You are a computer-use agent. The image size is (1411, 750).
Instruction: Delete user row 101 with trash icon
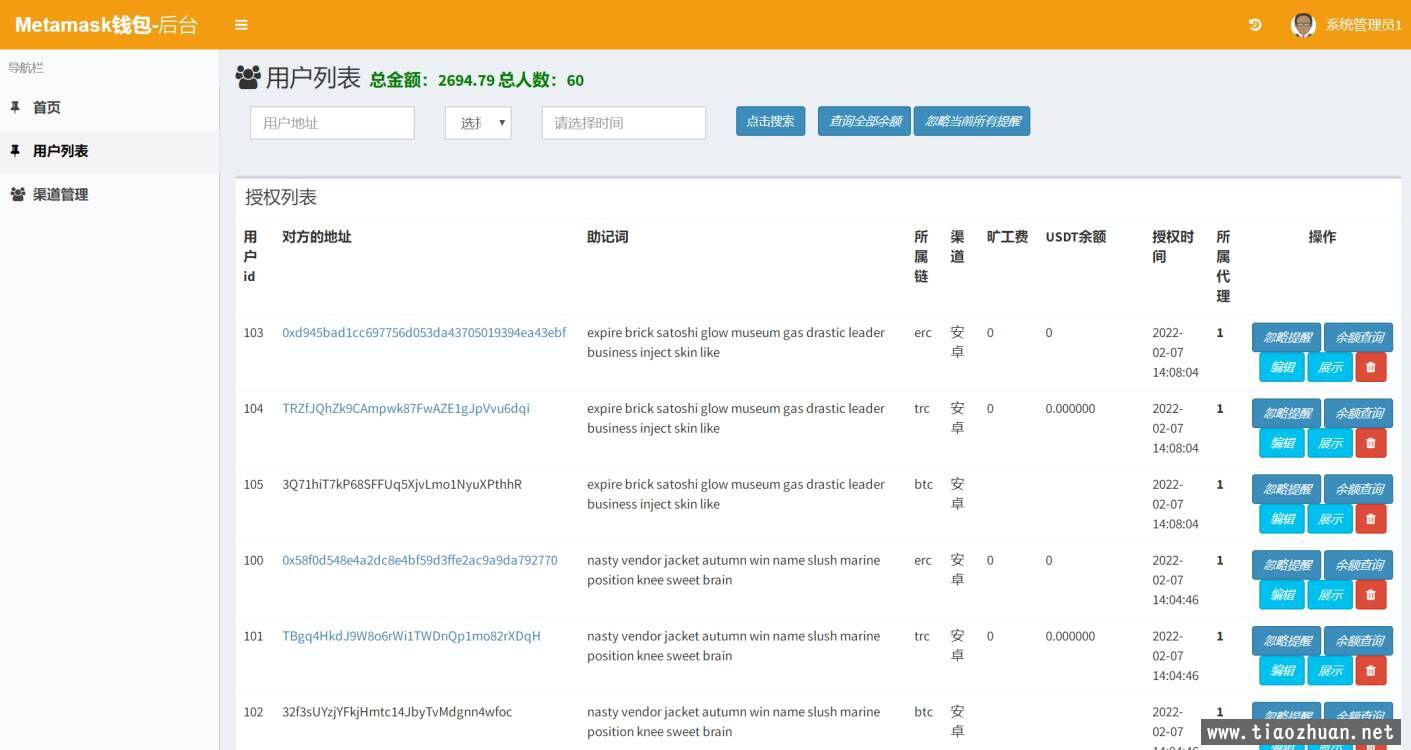click(x=1370, y=671)
